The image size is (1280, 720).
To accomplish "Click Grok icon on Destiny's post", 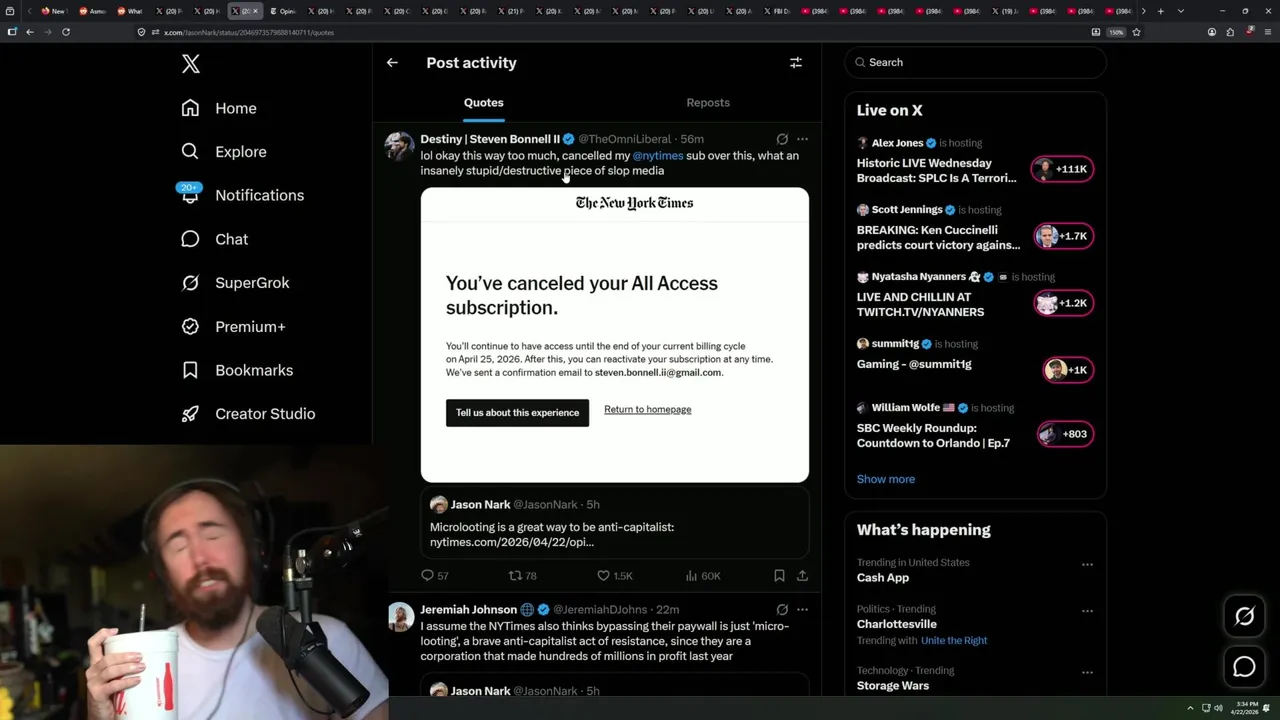I will click(x=782, y=139).
